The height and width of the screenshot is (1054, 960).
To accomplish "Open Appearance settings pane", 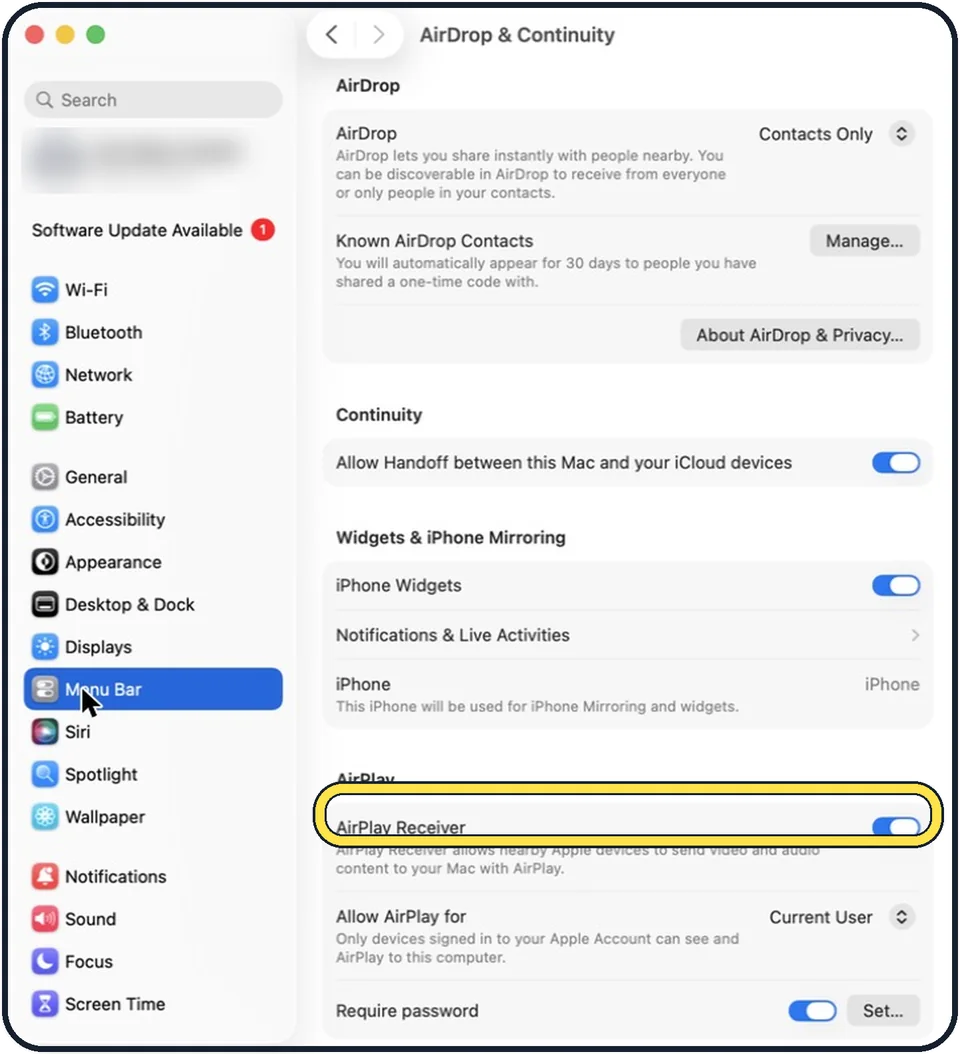I will [153, 562].
